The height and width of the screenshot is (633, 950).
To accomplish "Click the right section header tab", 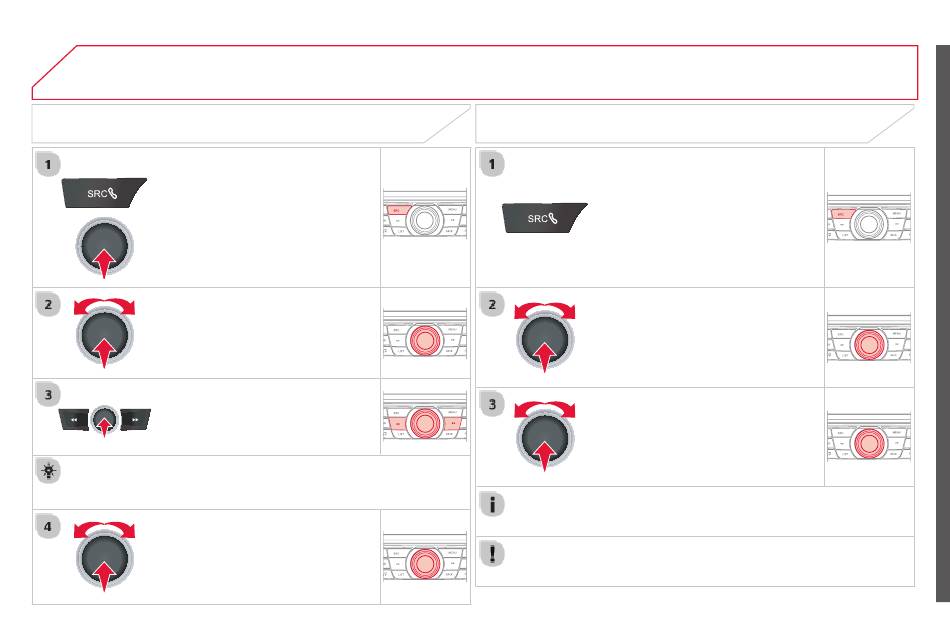I will (x=695, y=123).
